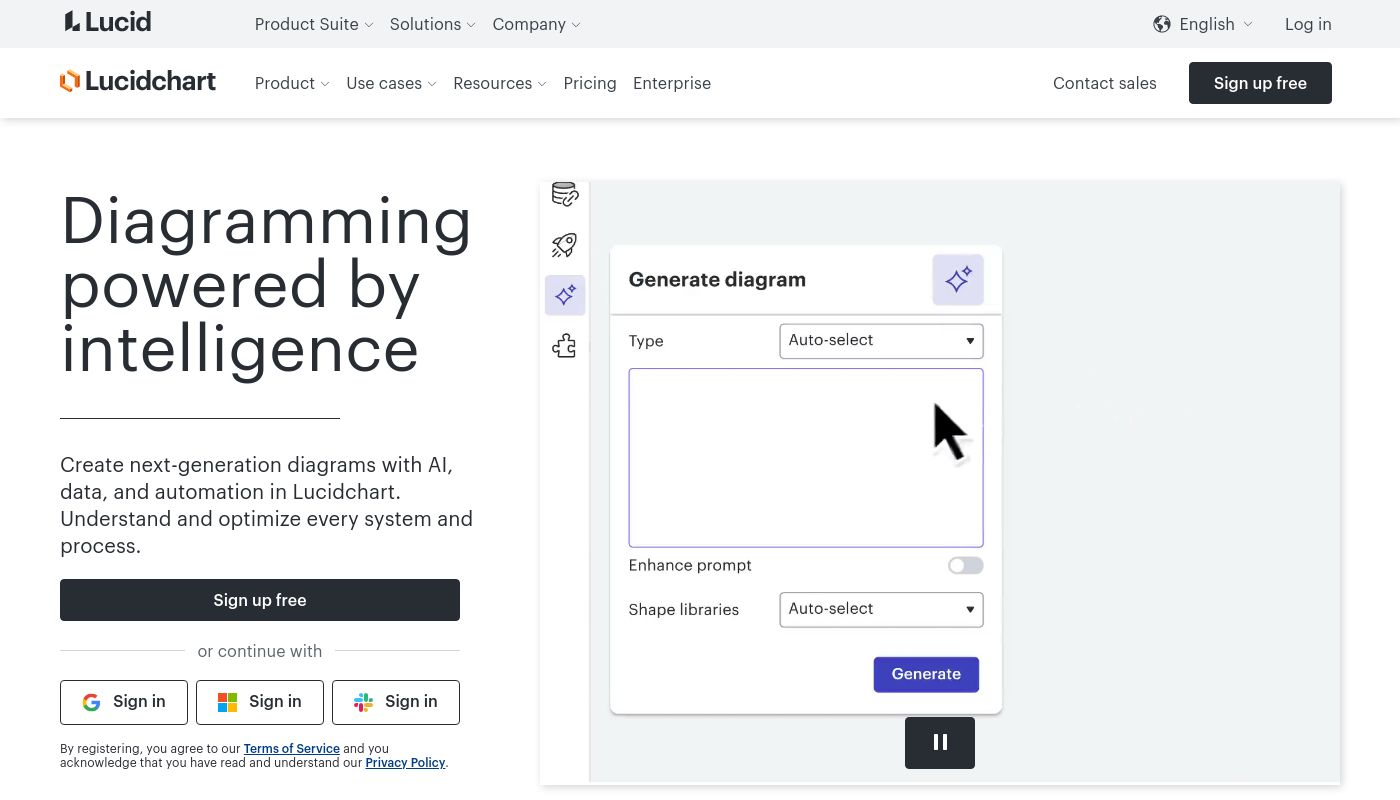Sign in with Slack
Image resolution: width=1400 pixels, height=800 pixels.
[396, 702]
